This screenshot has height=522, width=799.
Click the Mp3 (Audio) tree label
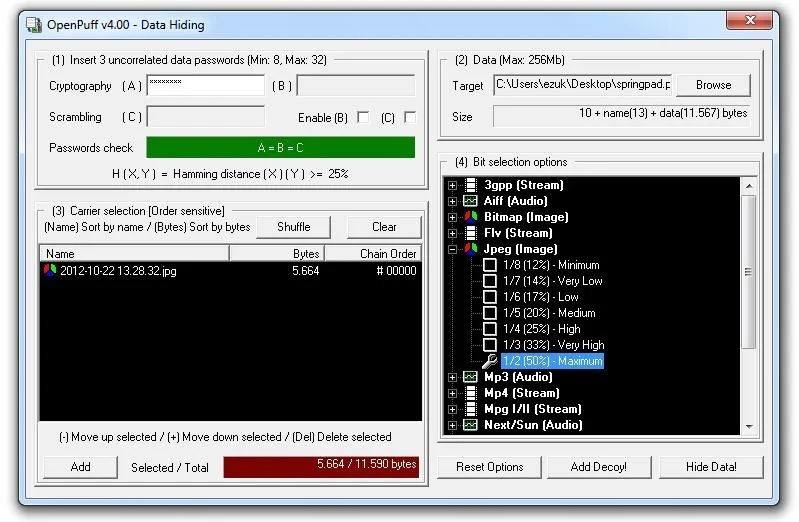click(x=518, y=377)
